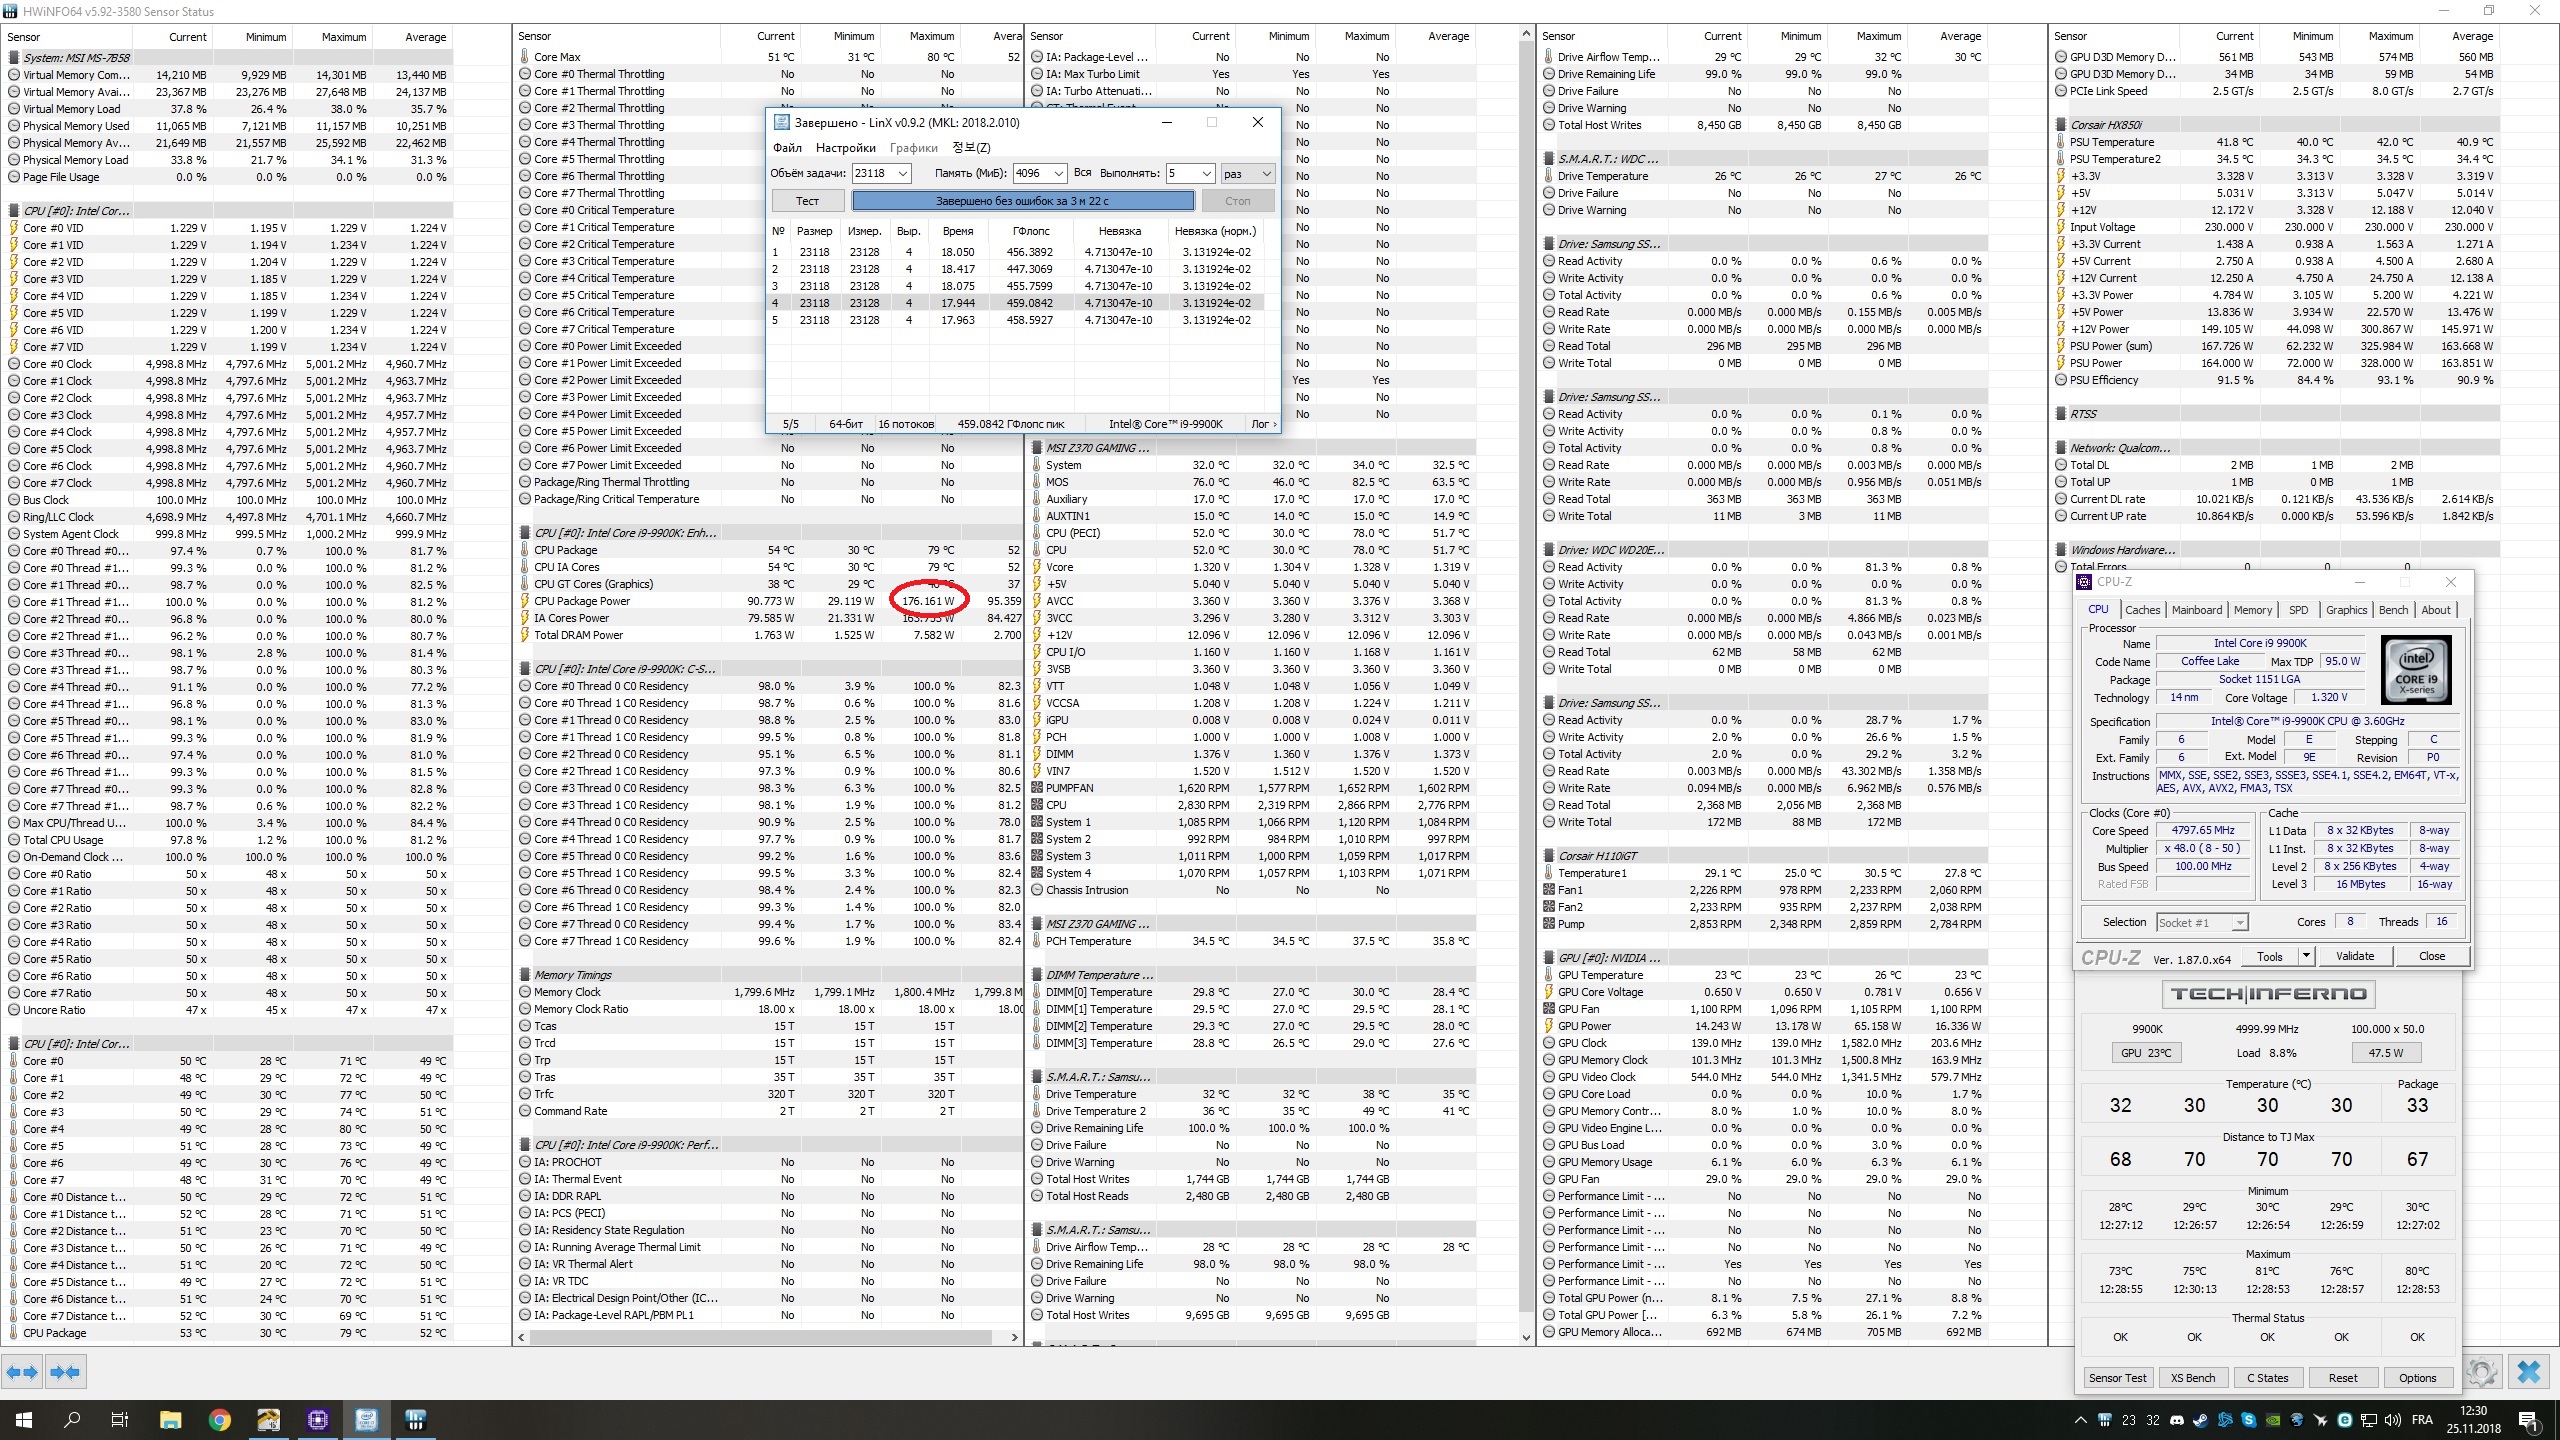Screen dimensions: 2560x1440
Task: Open Discord from the system tray
Action: (2177, 1420)
